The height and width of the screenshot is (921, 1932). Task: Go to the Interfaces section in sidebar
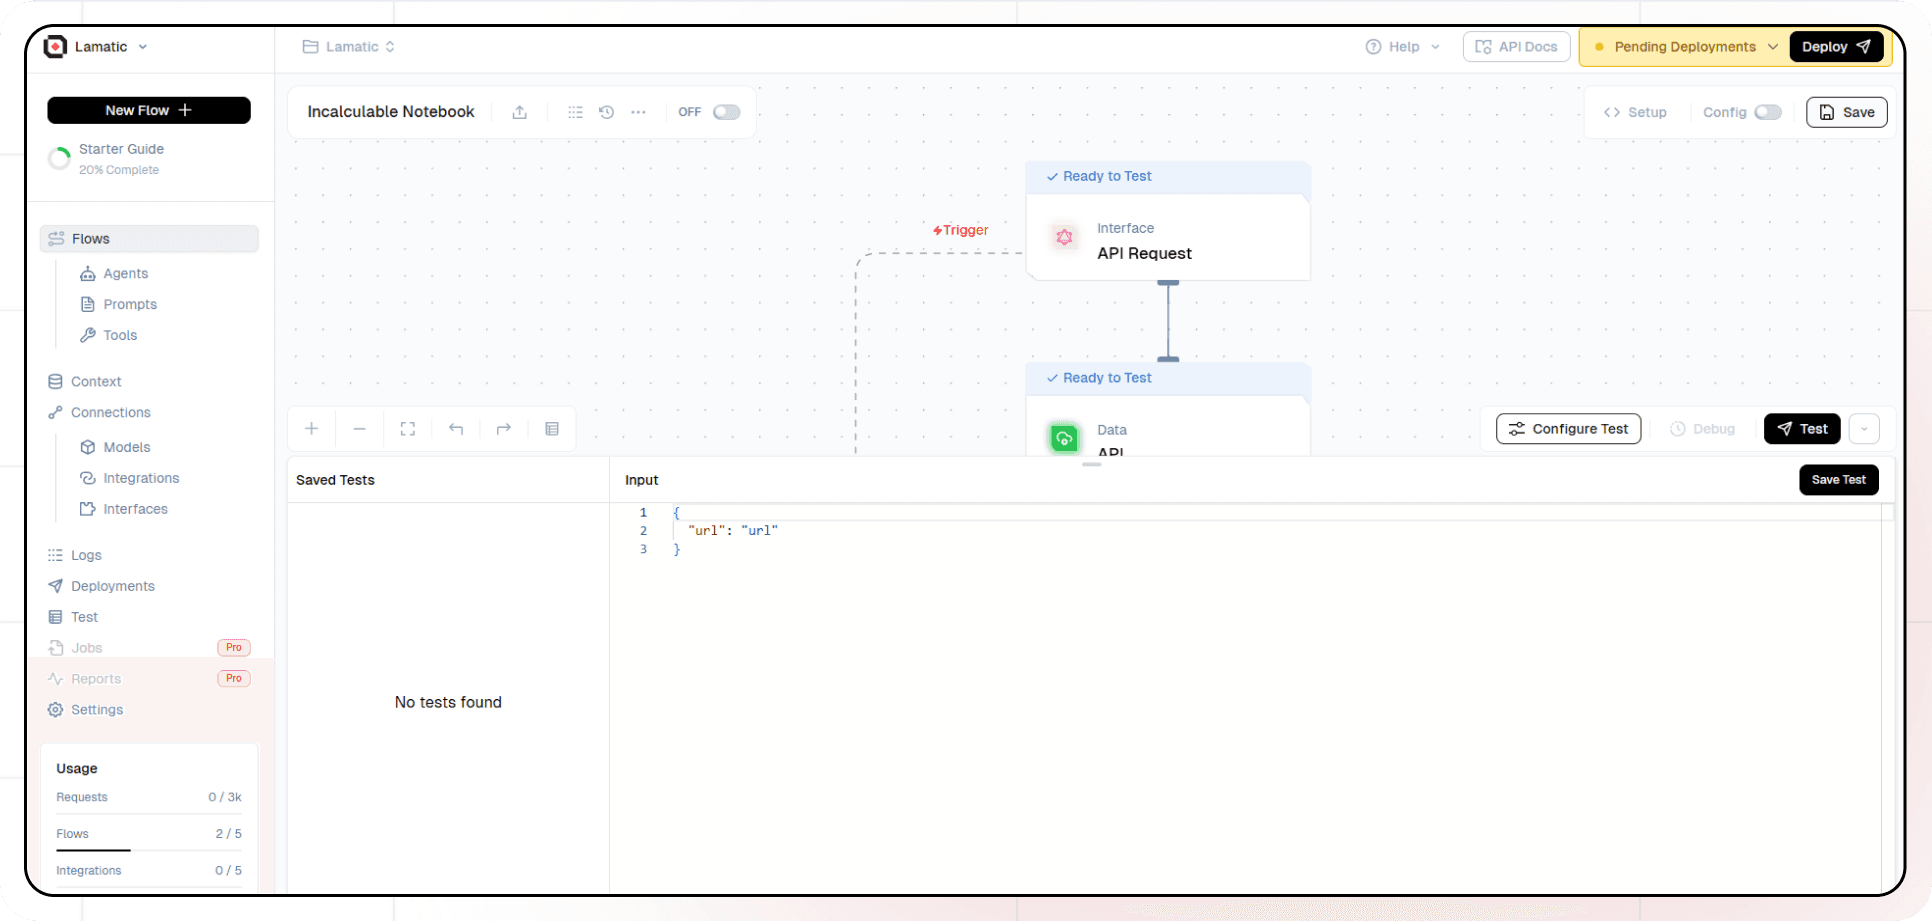pyautogui.click(x=136, y=509)
